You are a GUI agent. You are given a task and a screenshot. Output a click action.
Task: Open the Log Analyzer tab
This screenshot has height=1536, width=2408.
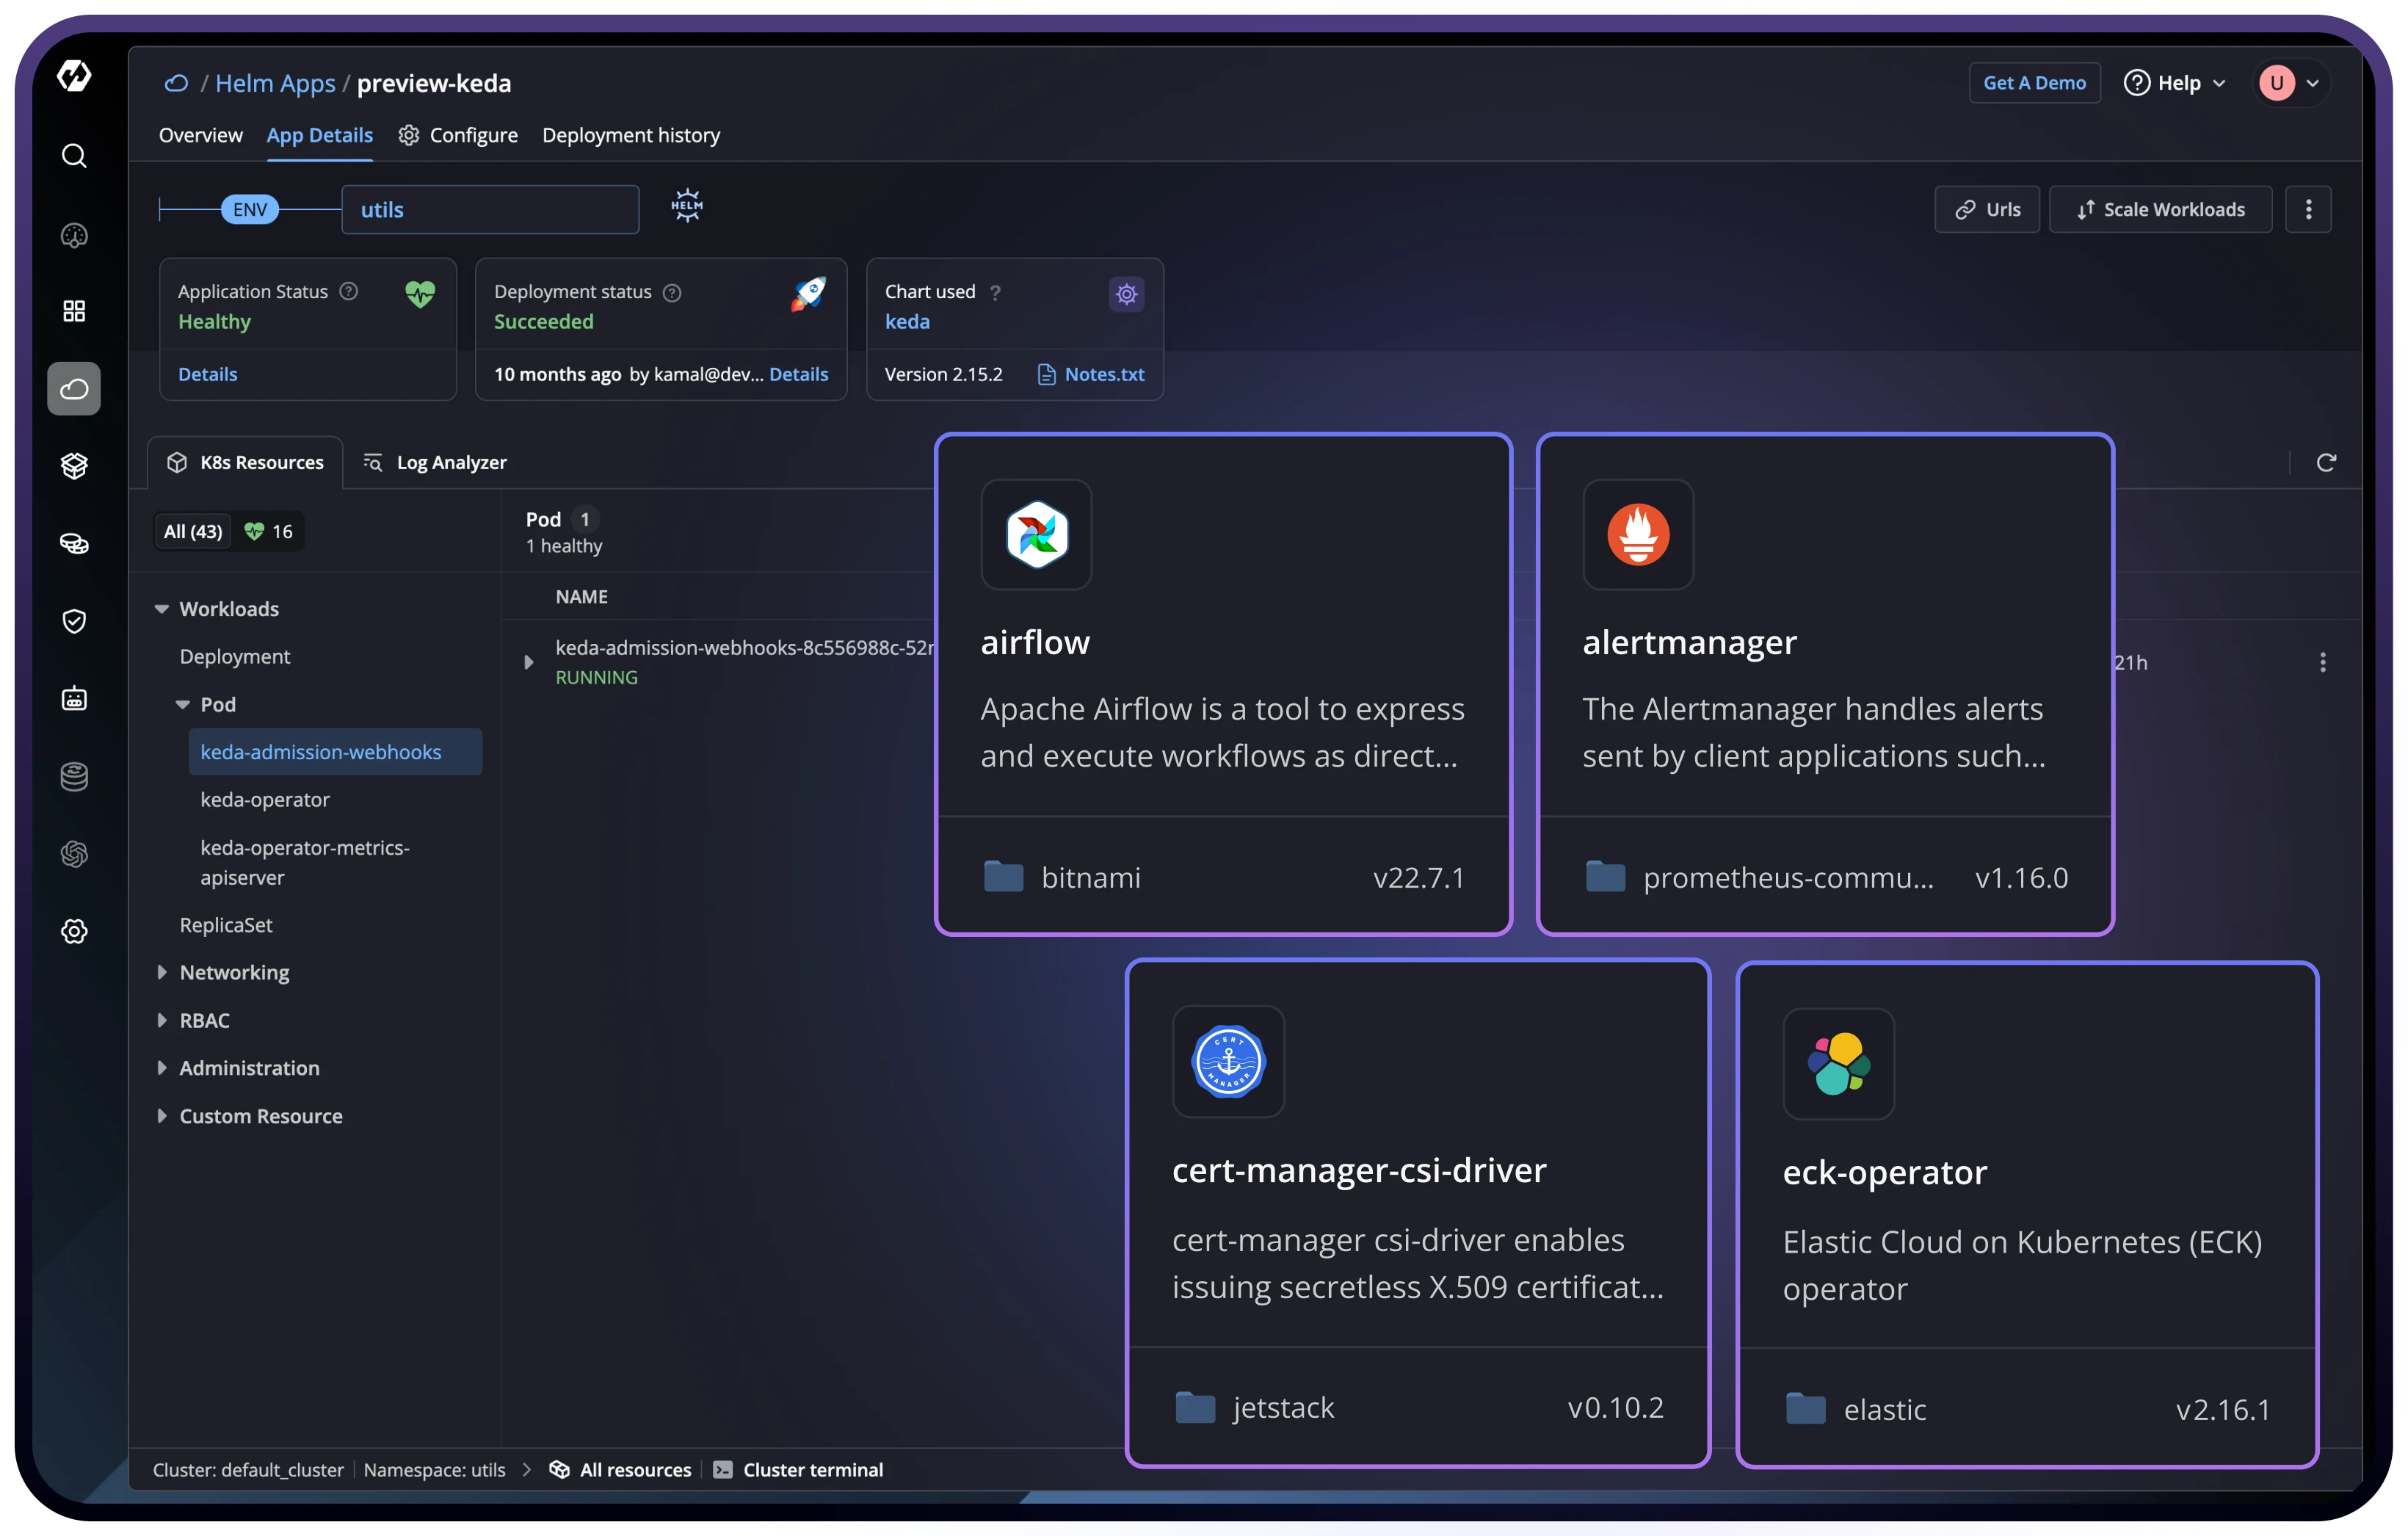tap(435, 462)
